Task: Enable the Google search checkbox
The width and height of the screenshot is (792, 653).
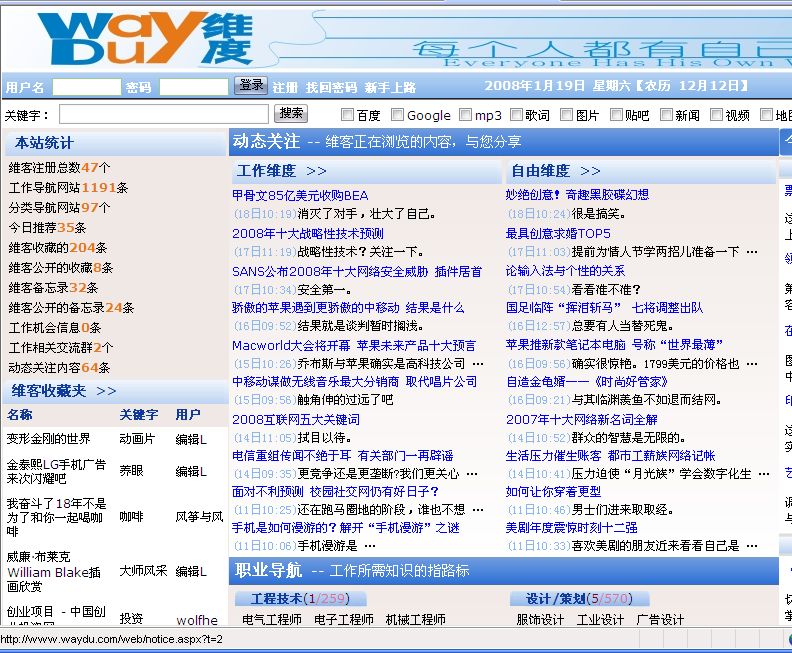Action: click(398, 115)
